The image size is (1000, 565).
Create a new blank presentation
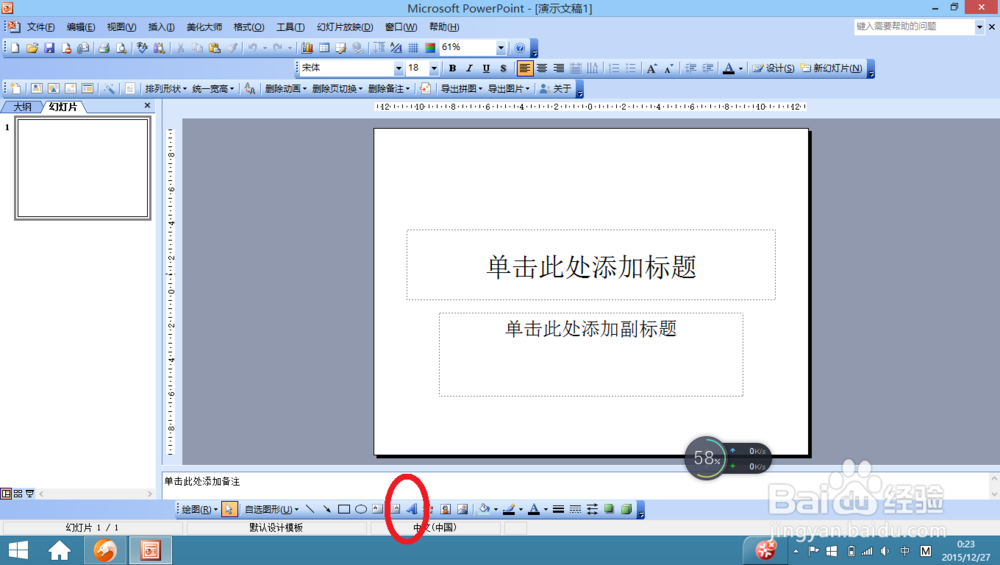(15, 48)
